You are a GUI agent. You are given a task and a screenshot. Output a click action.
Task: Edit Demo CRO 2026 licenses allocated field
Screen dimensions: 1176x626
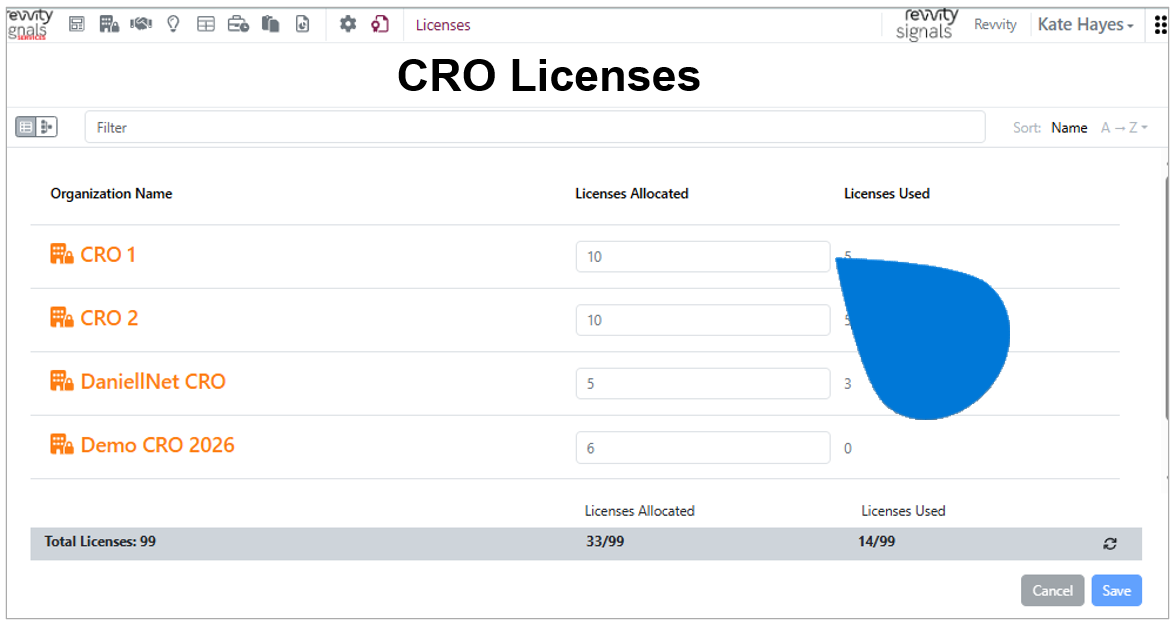click(703, 448)
